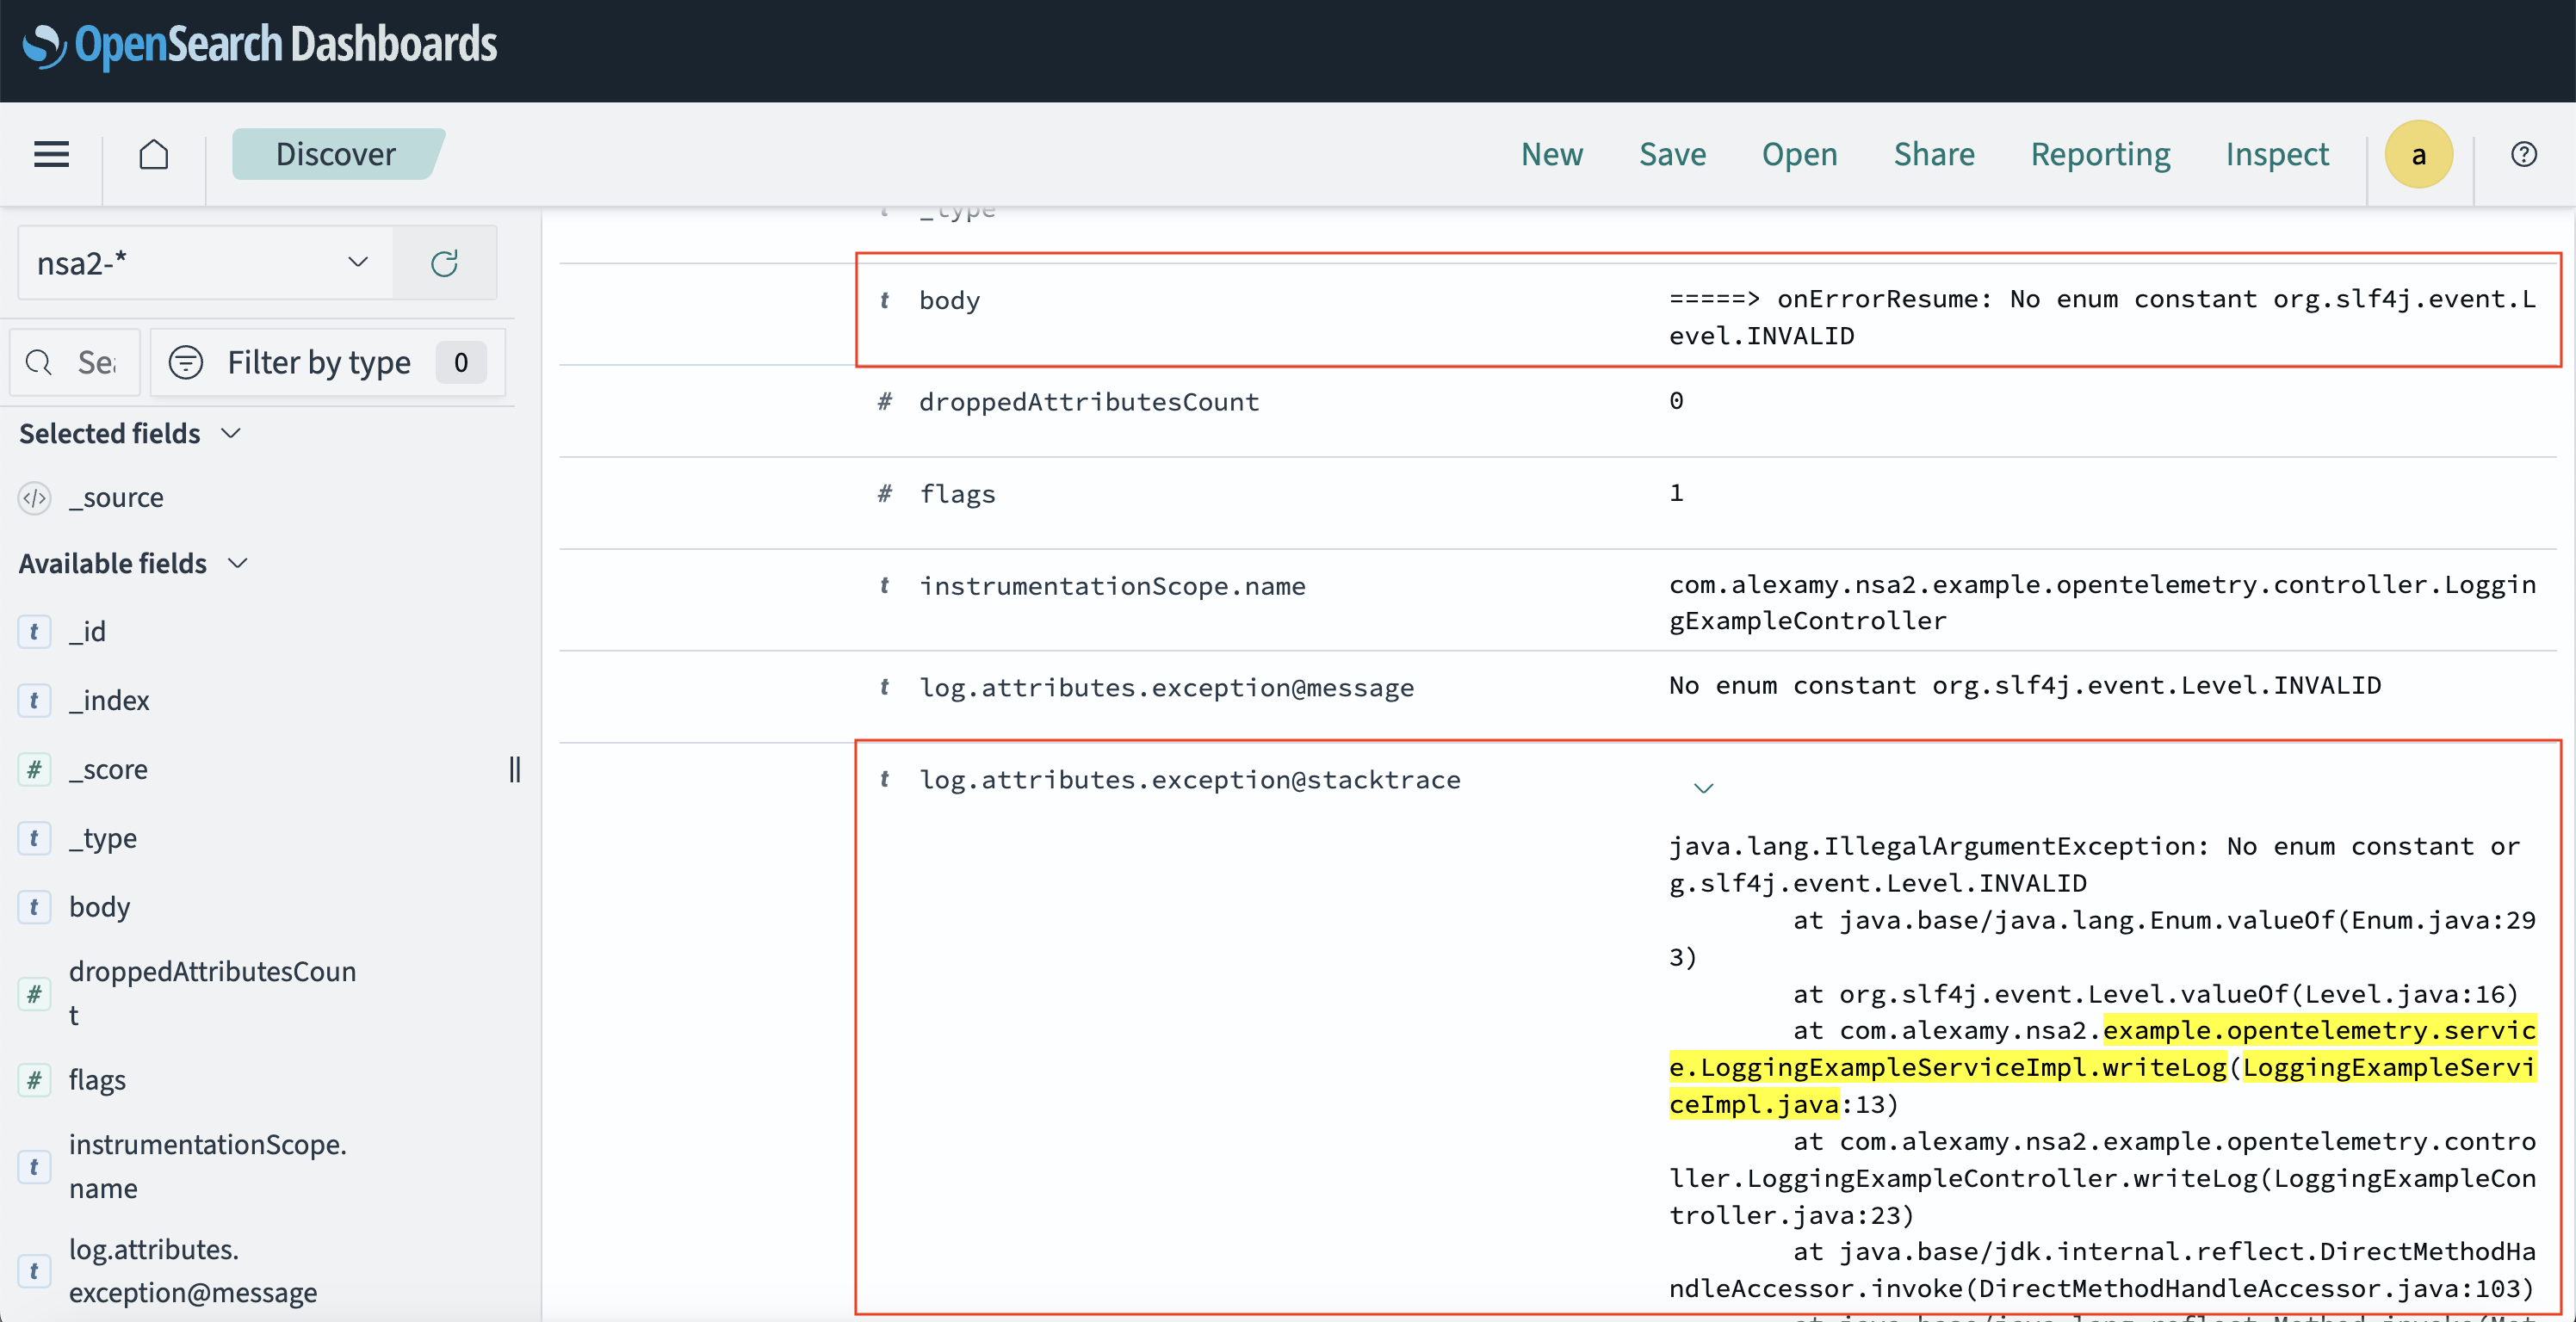The image size is (2576, 1322).
Task: Select the _type available field
Action: click(103, 838)
